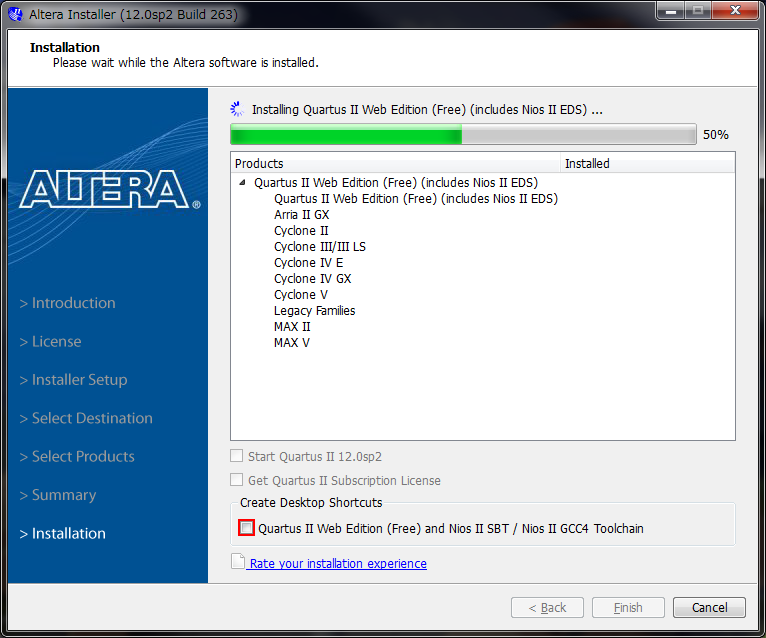Click the document icon beside Rate your installation
The height and width of the screenshot is (638, 766).
pyautogui.click(x=238, y=562)
